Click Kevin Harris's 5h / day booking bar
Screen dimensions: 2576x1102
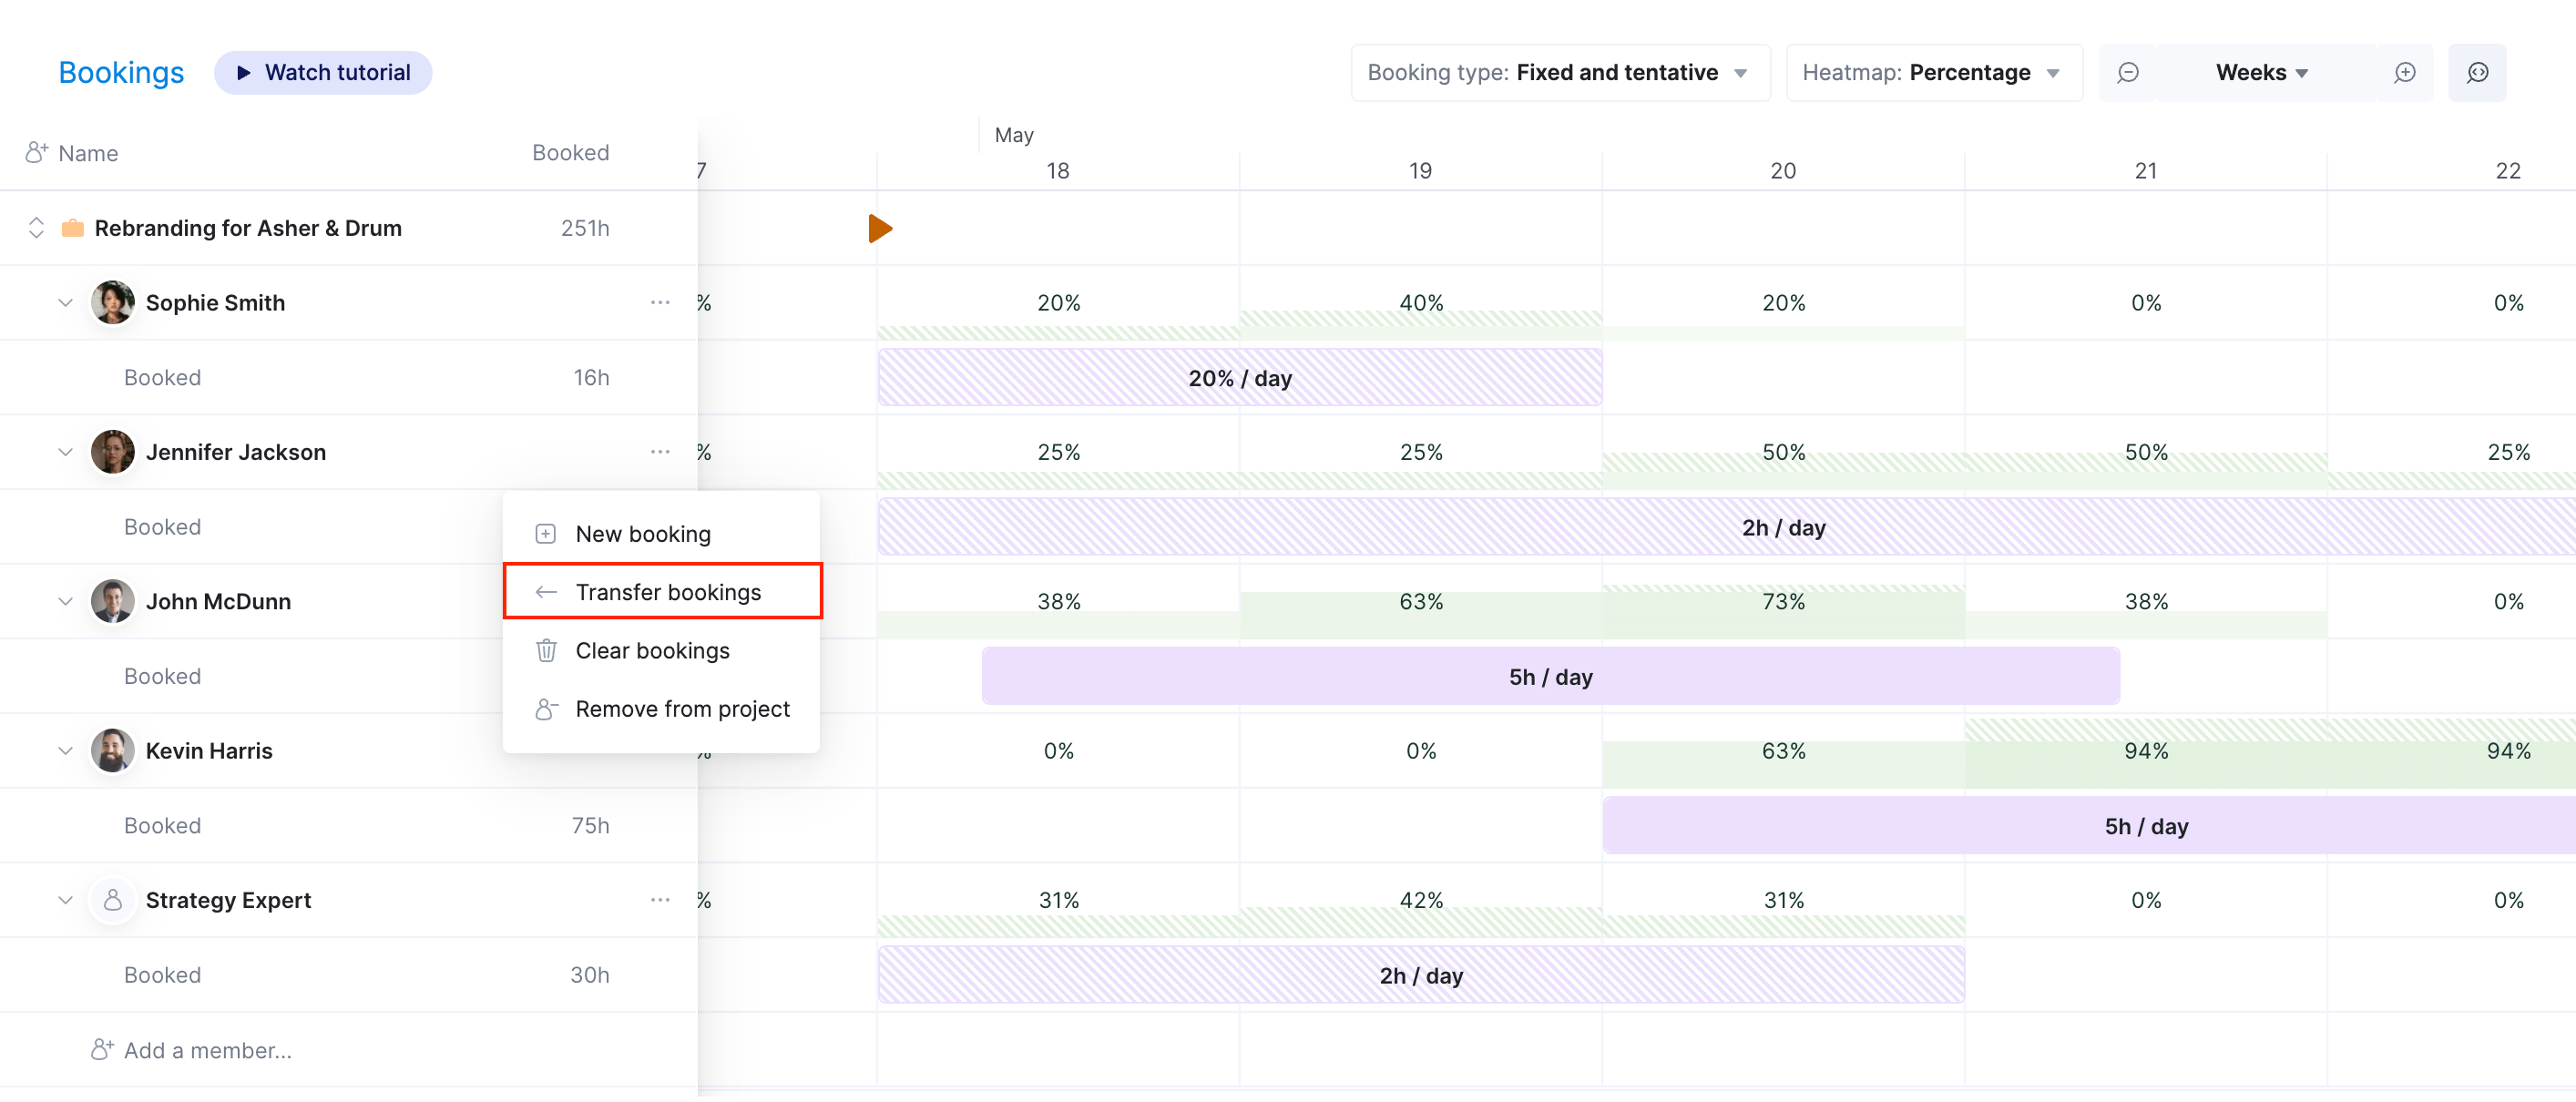[x=2090, y=826]
